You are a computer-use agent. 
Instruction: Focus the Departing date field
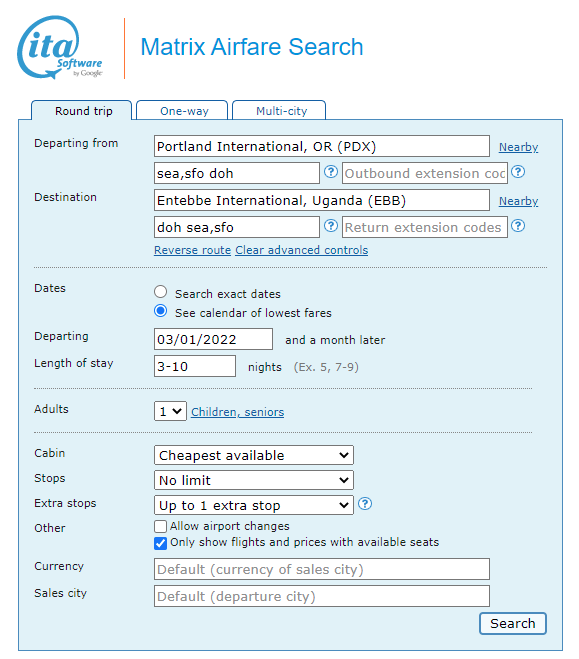[x=213, y=339]
